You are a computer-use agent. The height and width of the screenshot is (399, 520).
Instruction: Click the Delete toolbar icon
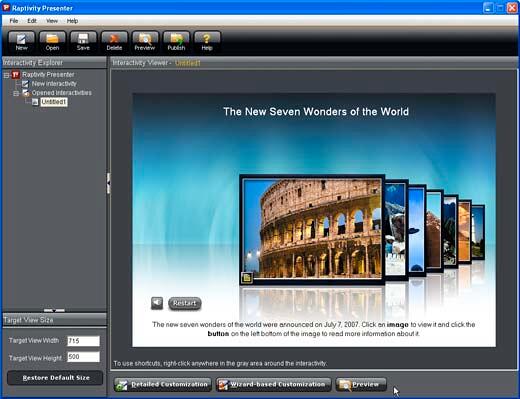(114, 42)
